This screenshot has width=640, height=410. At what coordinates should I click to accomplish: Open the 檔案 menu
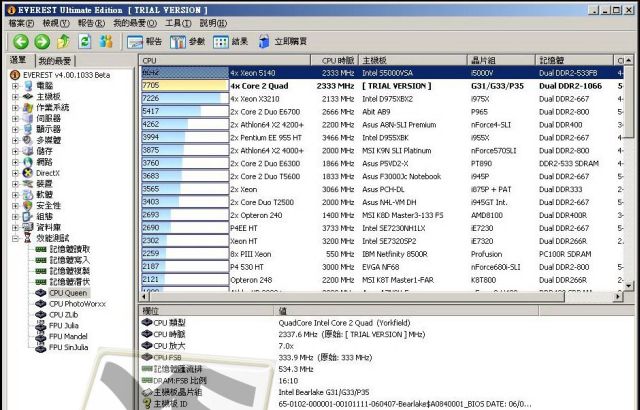pos(20,22)
